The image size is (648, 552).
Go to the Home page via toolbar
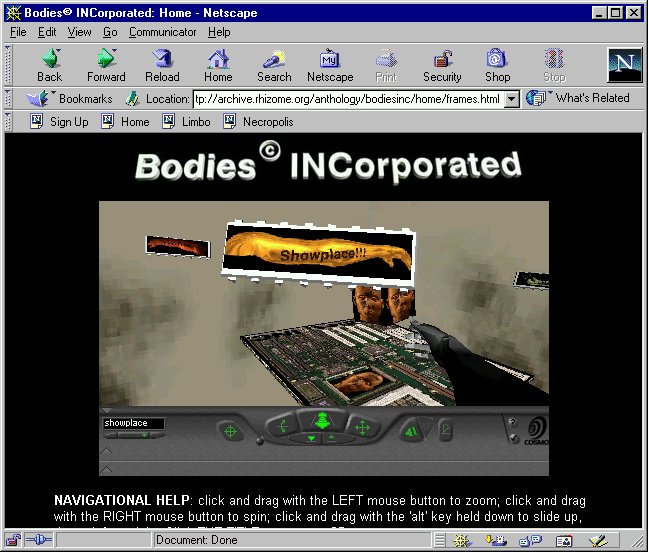[x=218, y=65]
